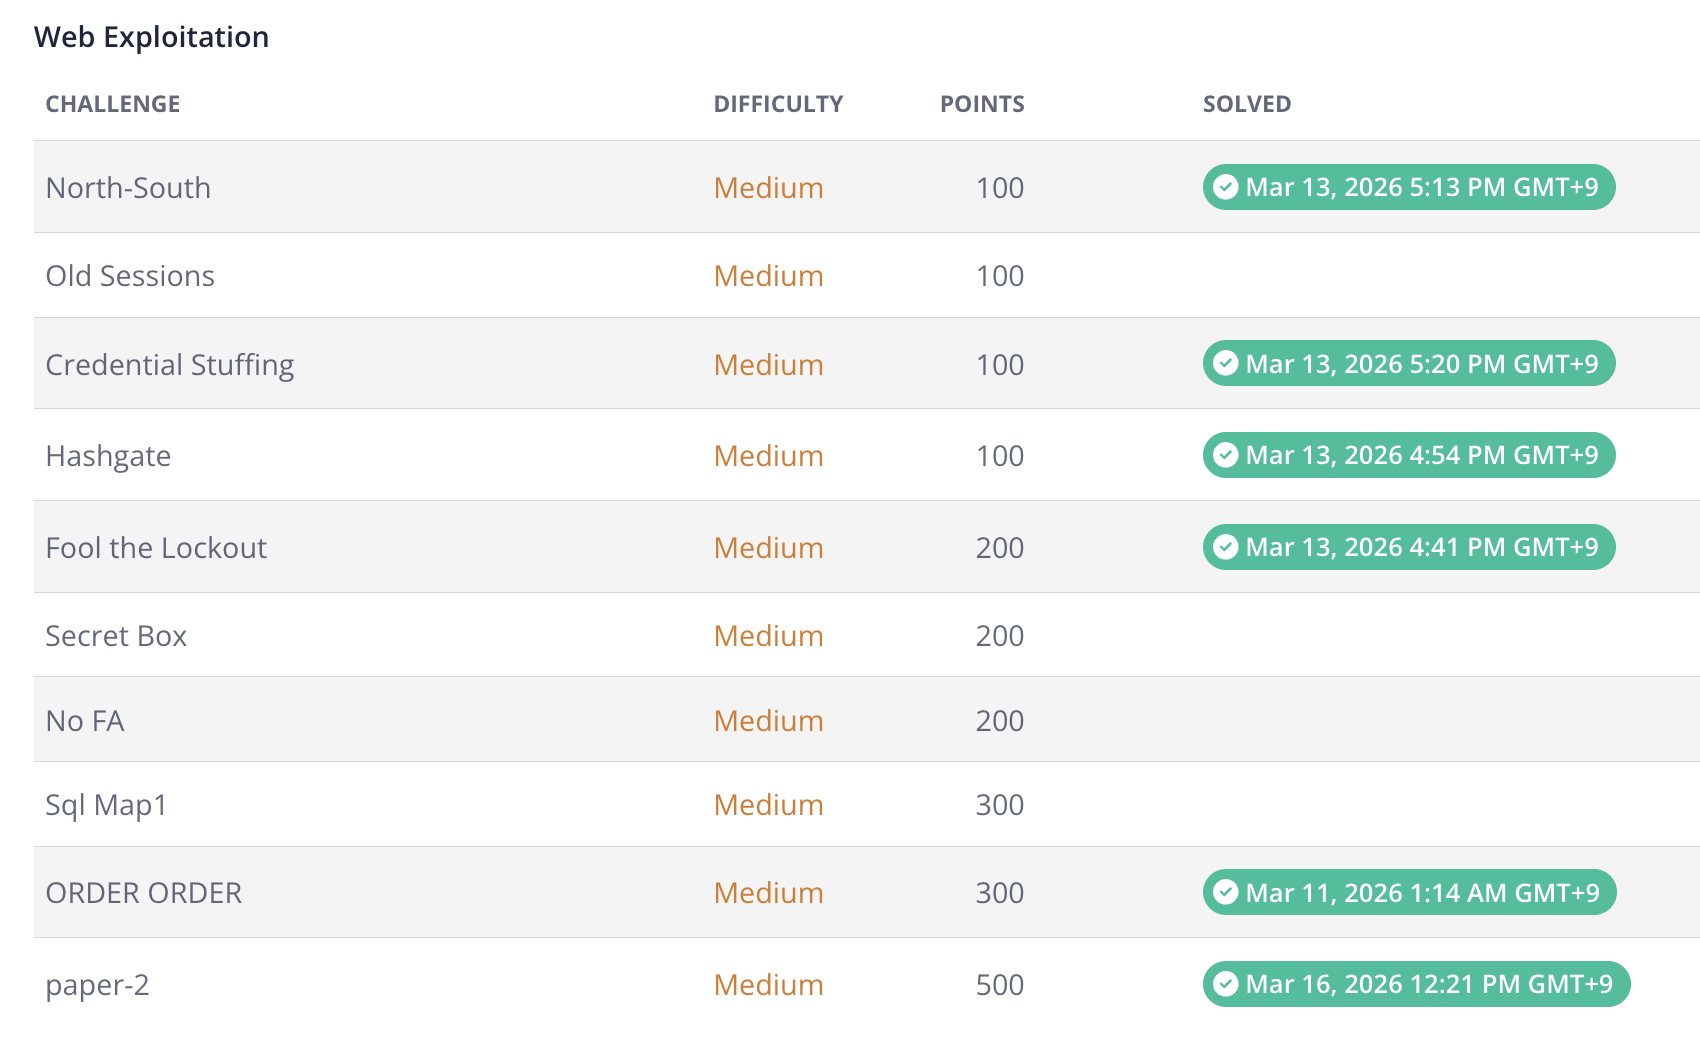Select the North-South challenge name
1700x1054 pixels.
coord(128,188)
